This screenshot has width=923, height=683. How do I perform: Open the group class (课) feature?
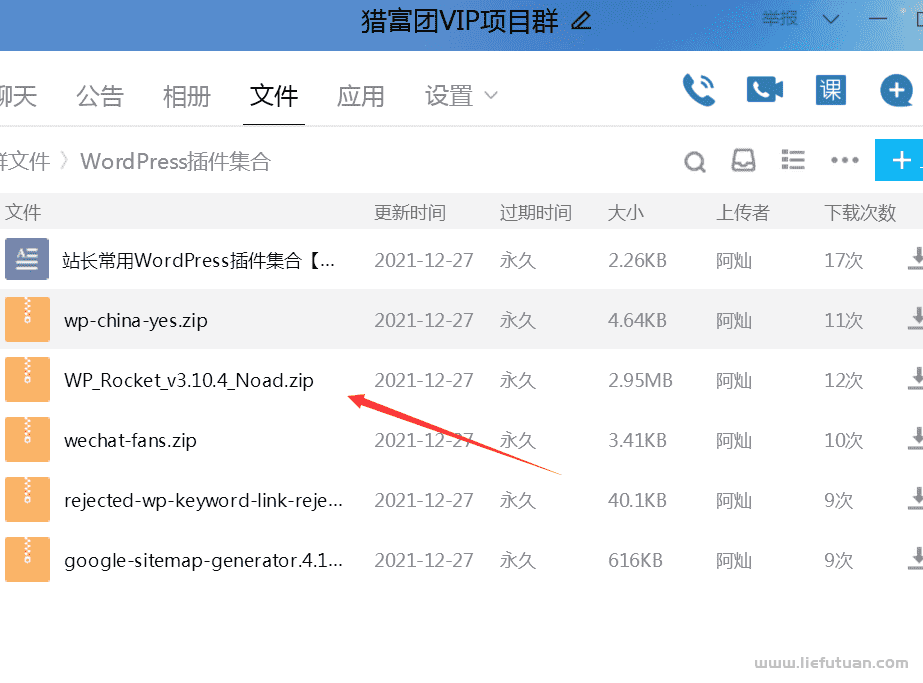pyautogui.click(x=831, y=90)
